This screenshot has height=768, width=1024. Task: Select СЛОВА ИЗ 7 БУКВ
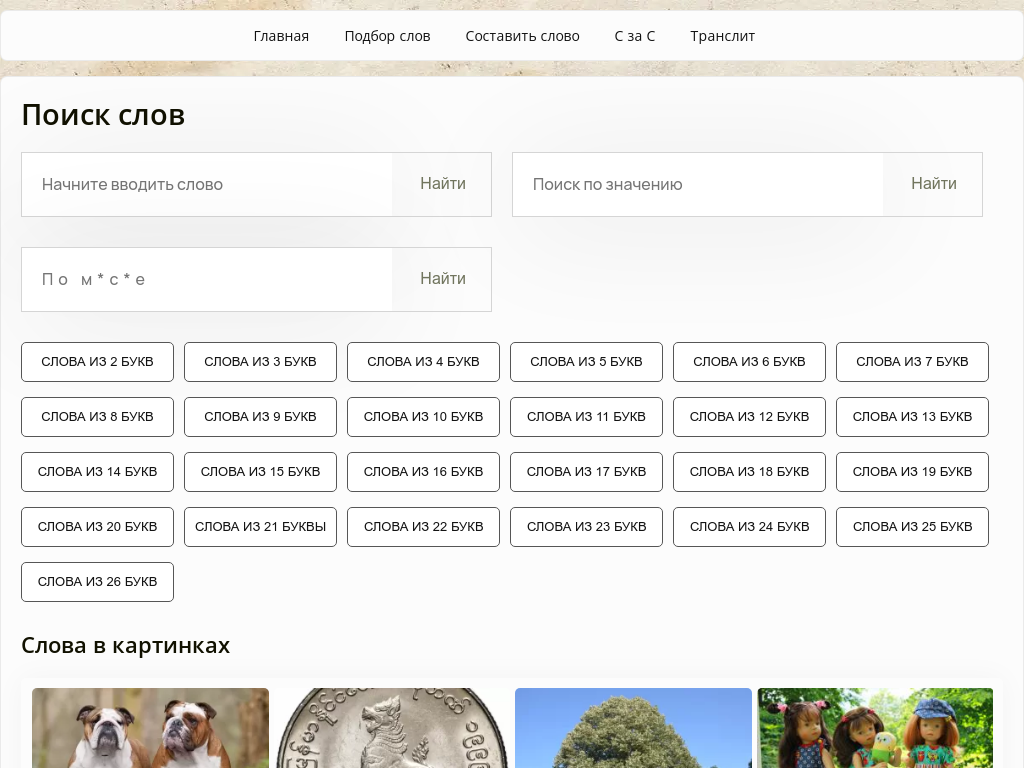(912, 362)
